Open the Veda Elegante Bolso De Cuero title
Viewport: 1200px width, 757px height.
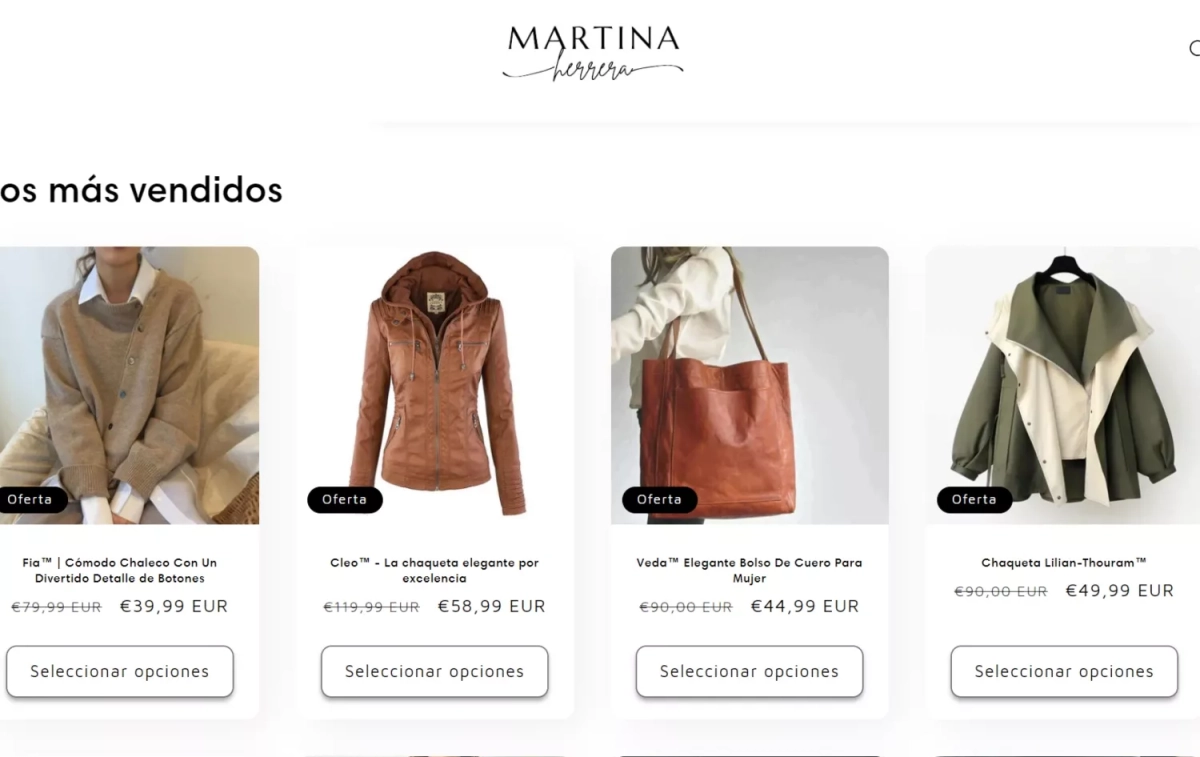[749, 570]
